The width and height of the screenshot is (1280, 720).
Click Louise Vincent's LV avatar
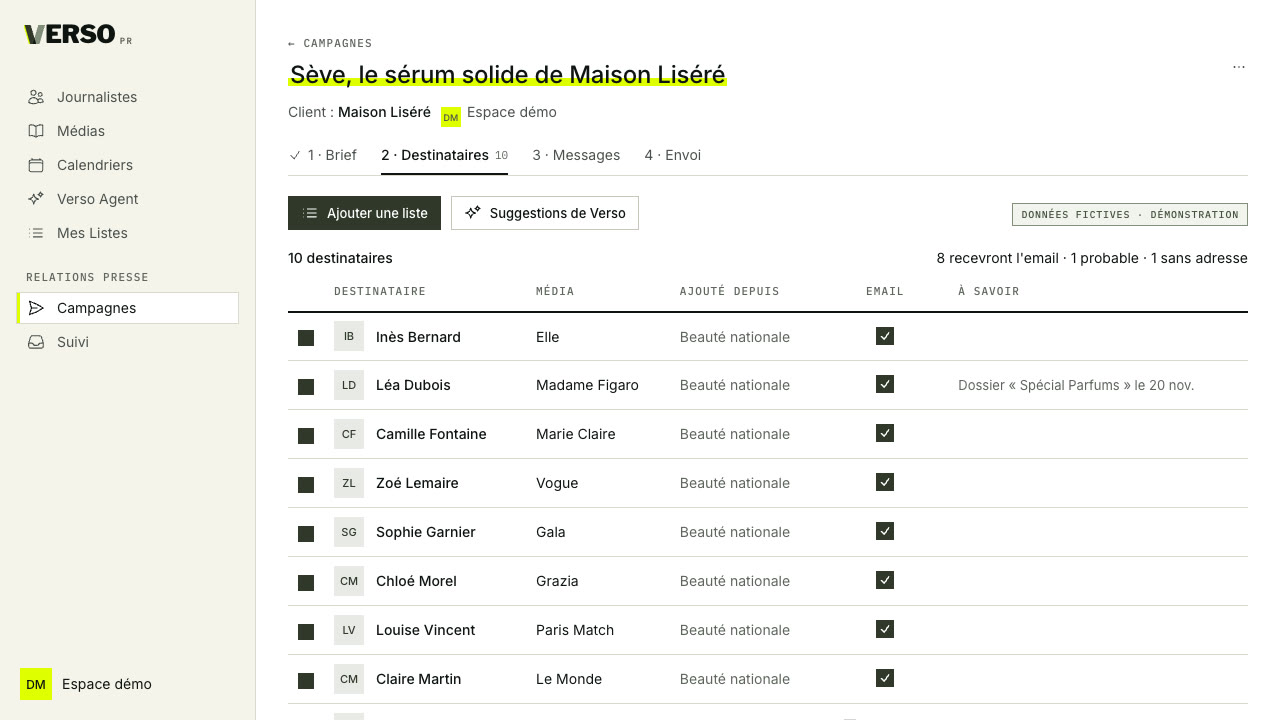349,630
